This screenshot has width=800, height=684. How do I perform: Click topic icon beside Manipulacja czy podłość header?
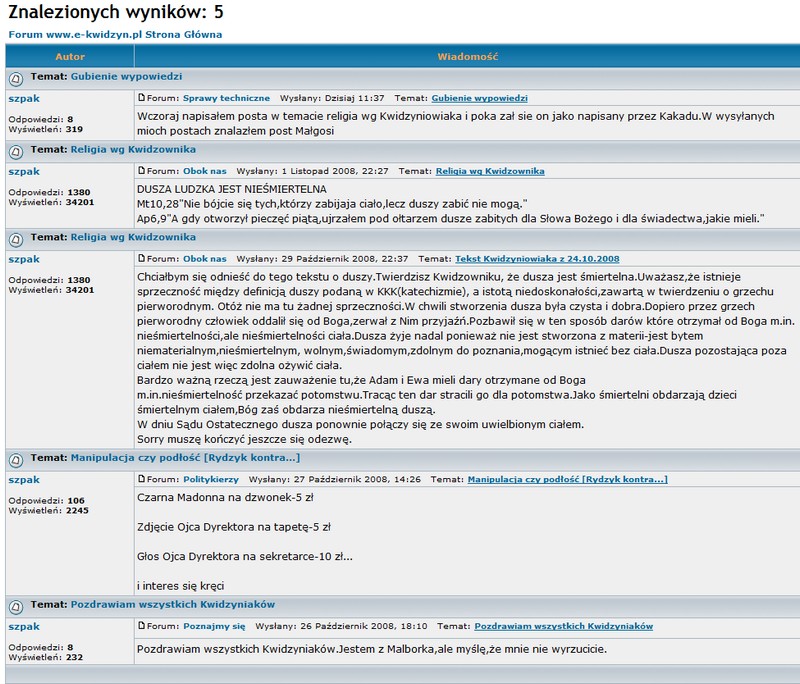16,459
